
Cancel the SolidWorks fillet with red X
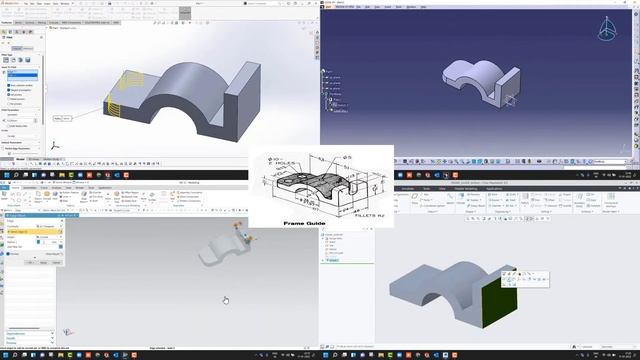tap(9, 42)
